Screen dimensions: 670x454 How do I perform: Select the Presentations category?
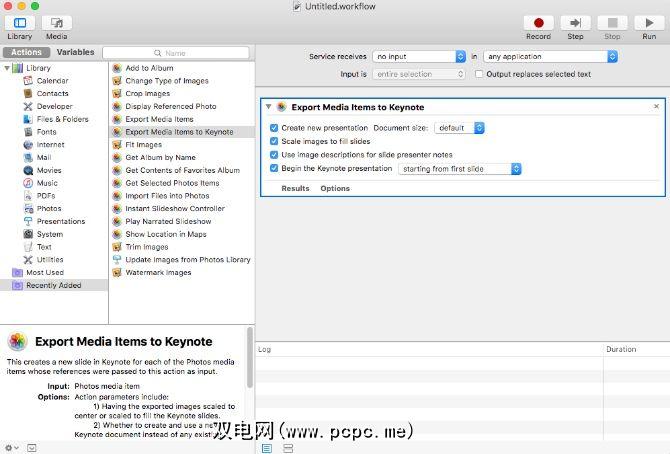(x=61, y=221)
